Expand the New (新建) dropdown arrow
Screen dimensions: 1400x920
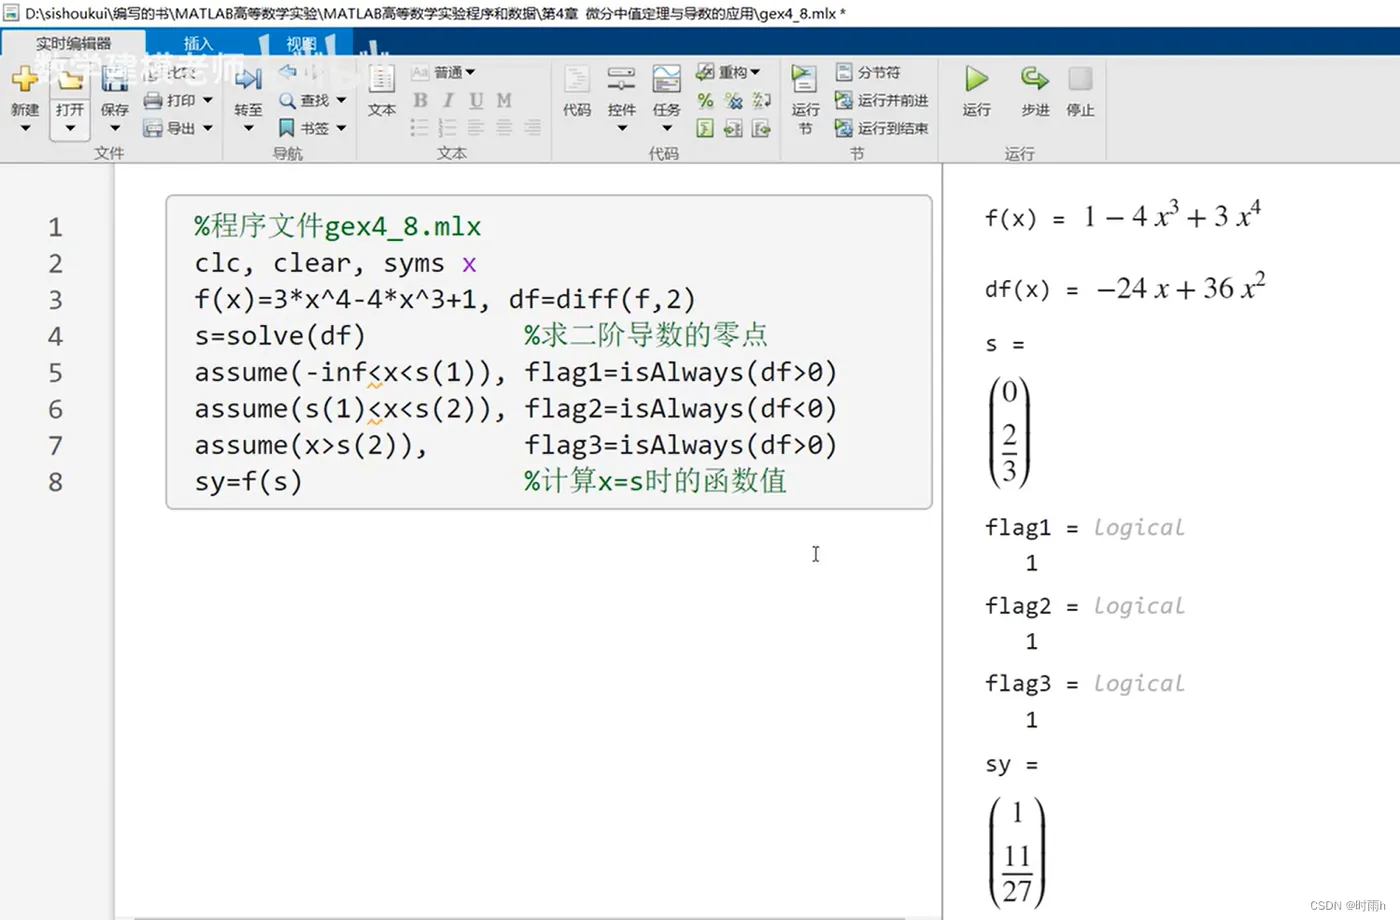tap(25, 128)
